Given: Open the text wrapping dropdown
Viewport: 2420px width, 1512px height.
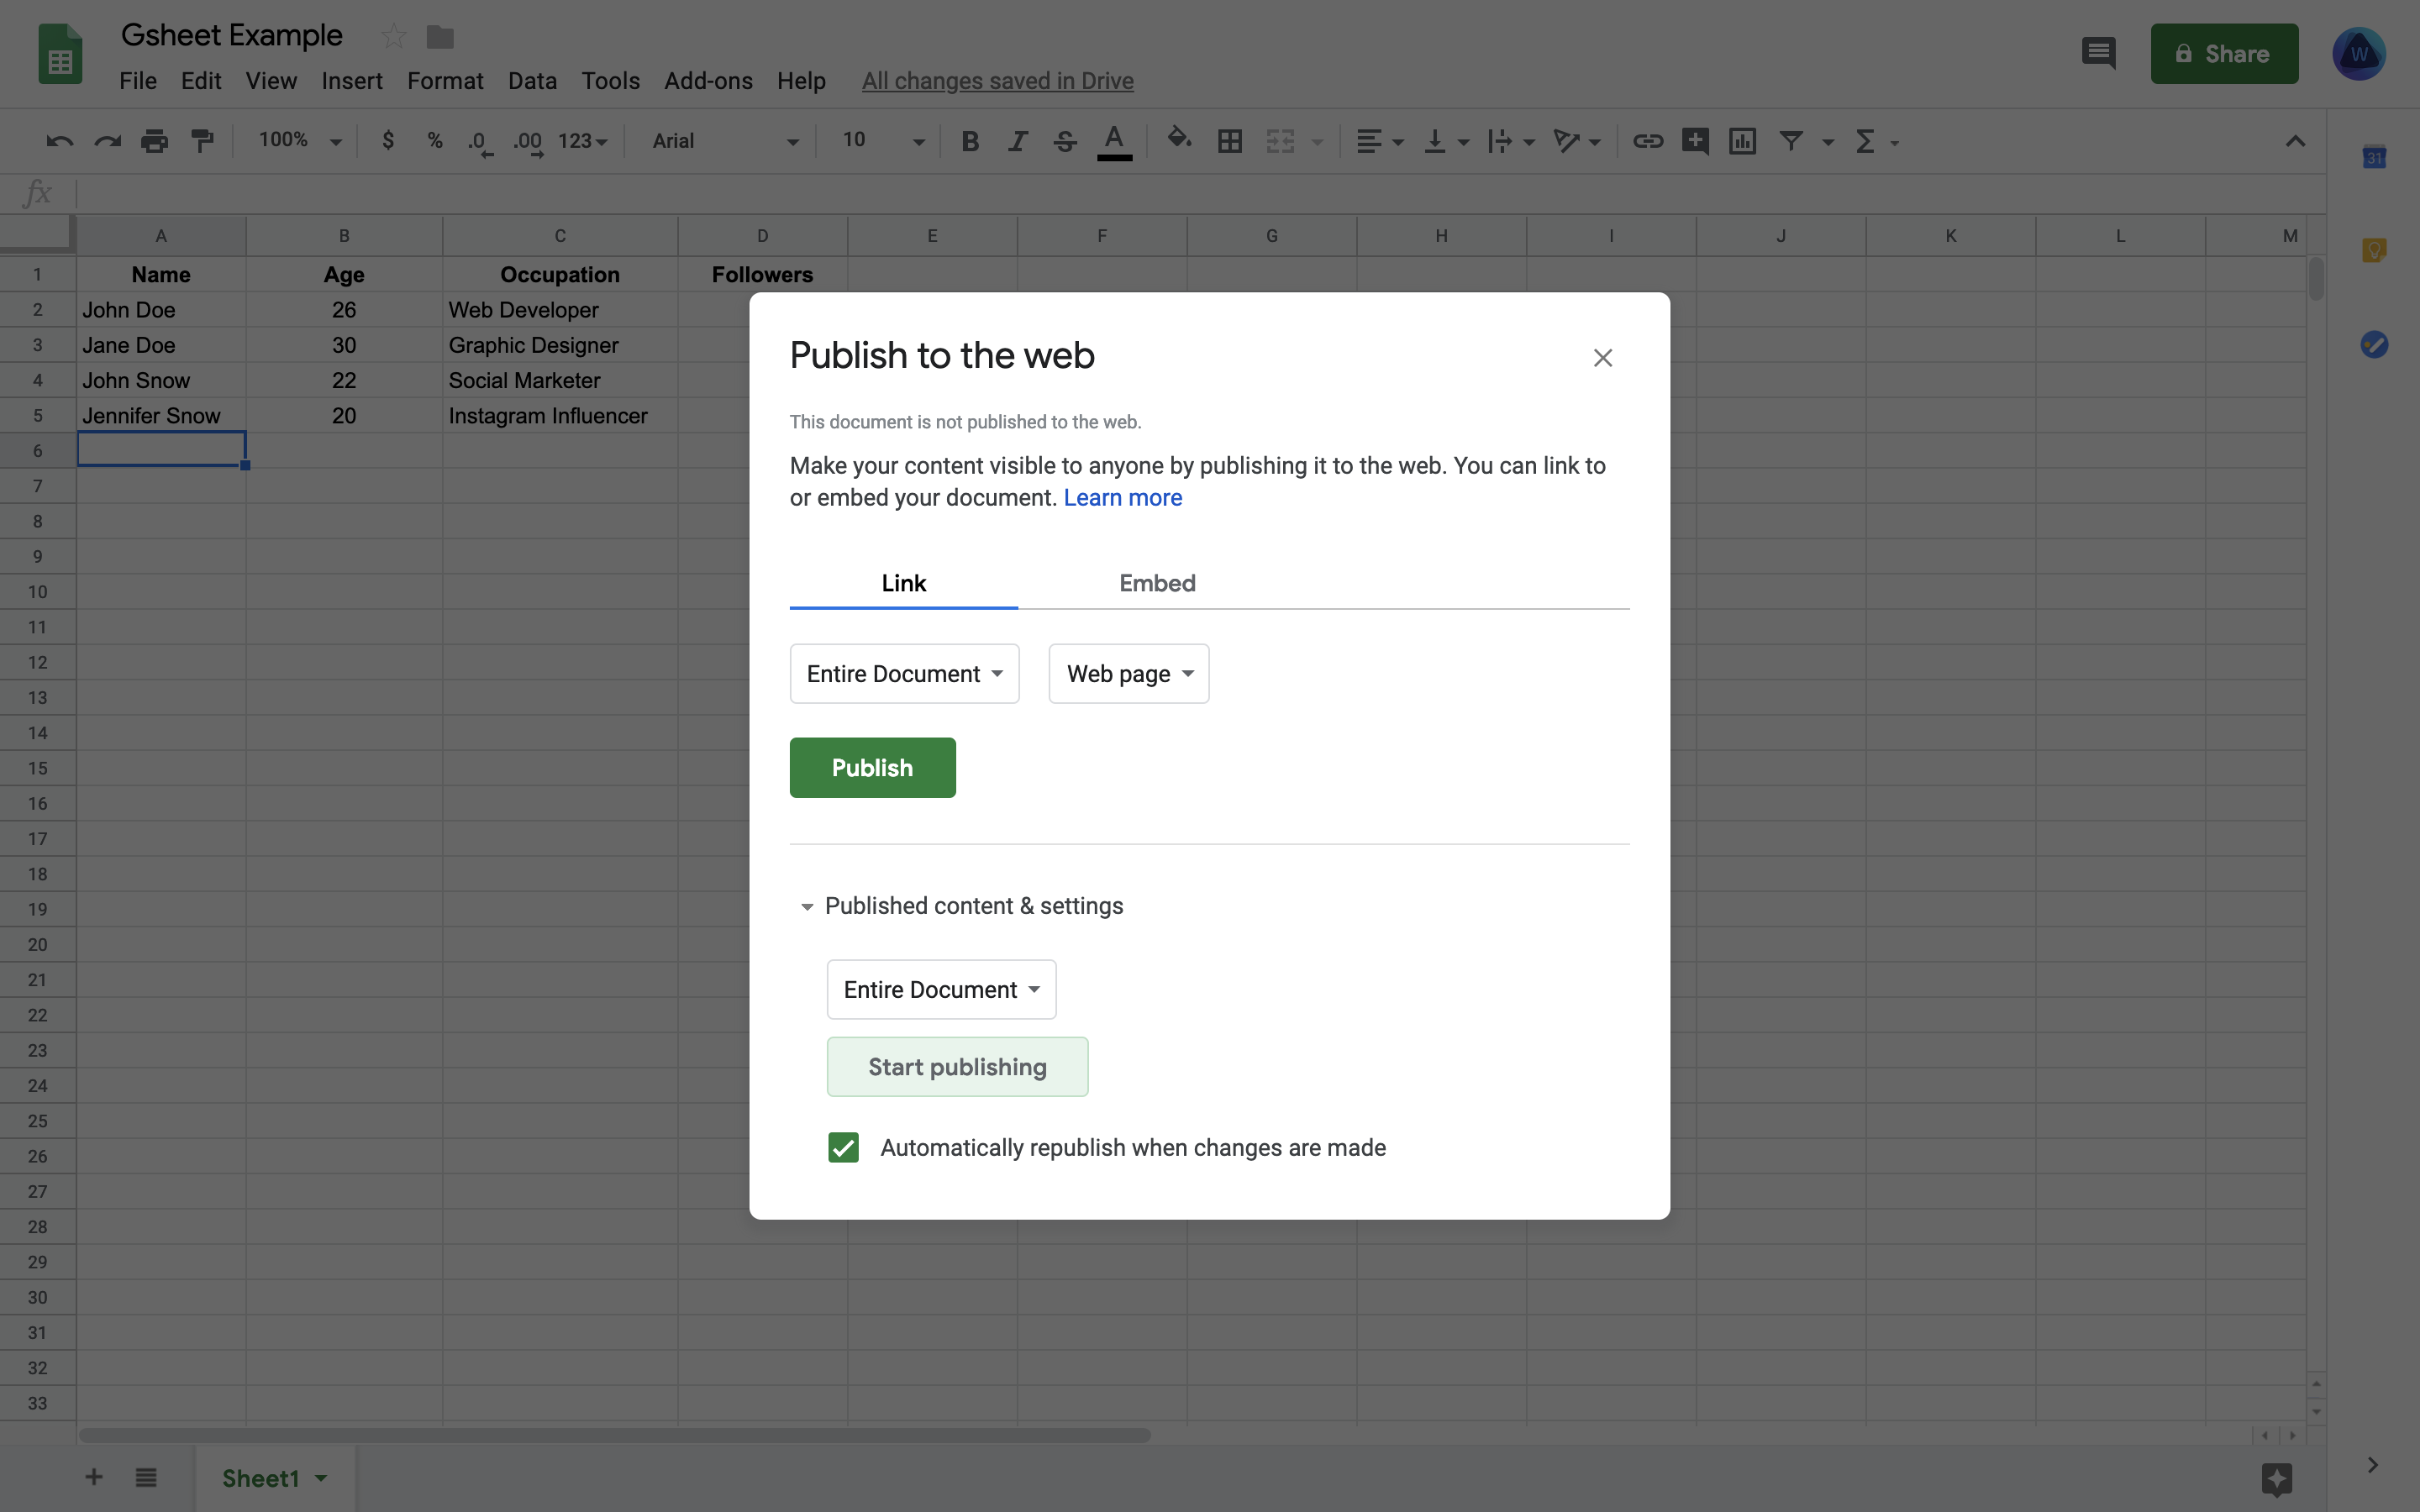Looking at the screenshot, I should click(1511, 141).
